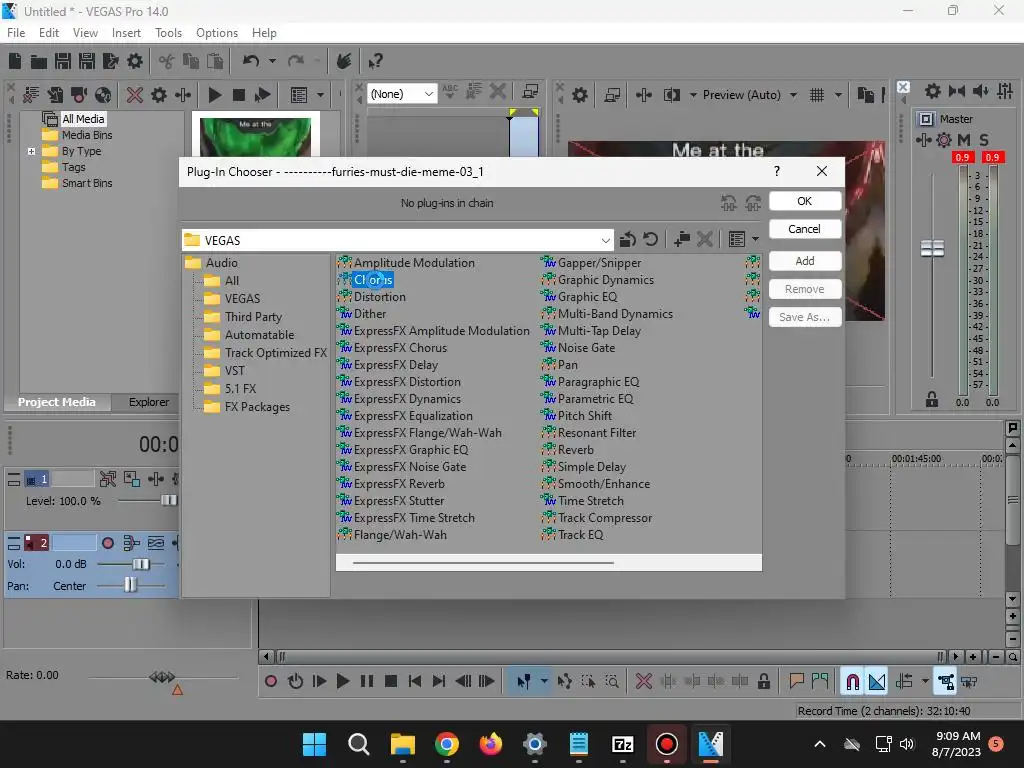This screenshot has width=1024, height=768.
Task: Click Cancel in the Plug-In Chooser
Action: point(805,229)
